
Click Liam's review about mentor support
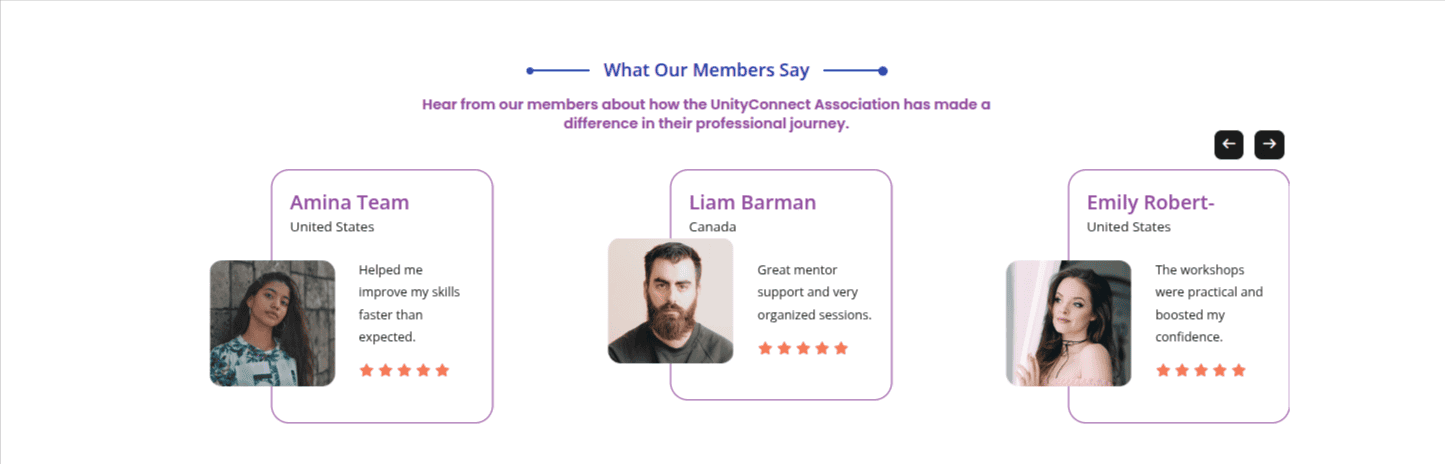[x=814, y=292]
